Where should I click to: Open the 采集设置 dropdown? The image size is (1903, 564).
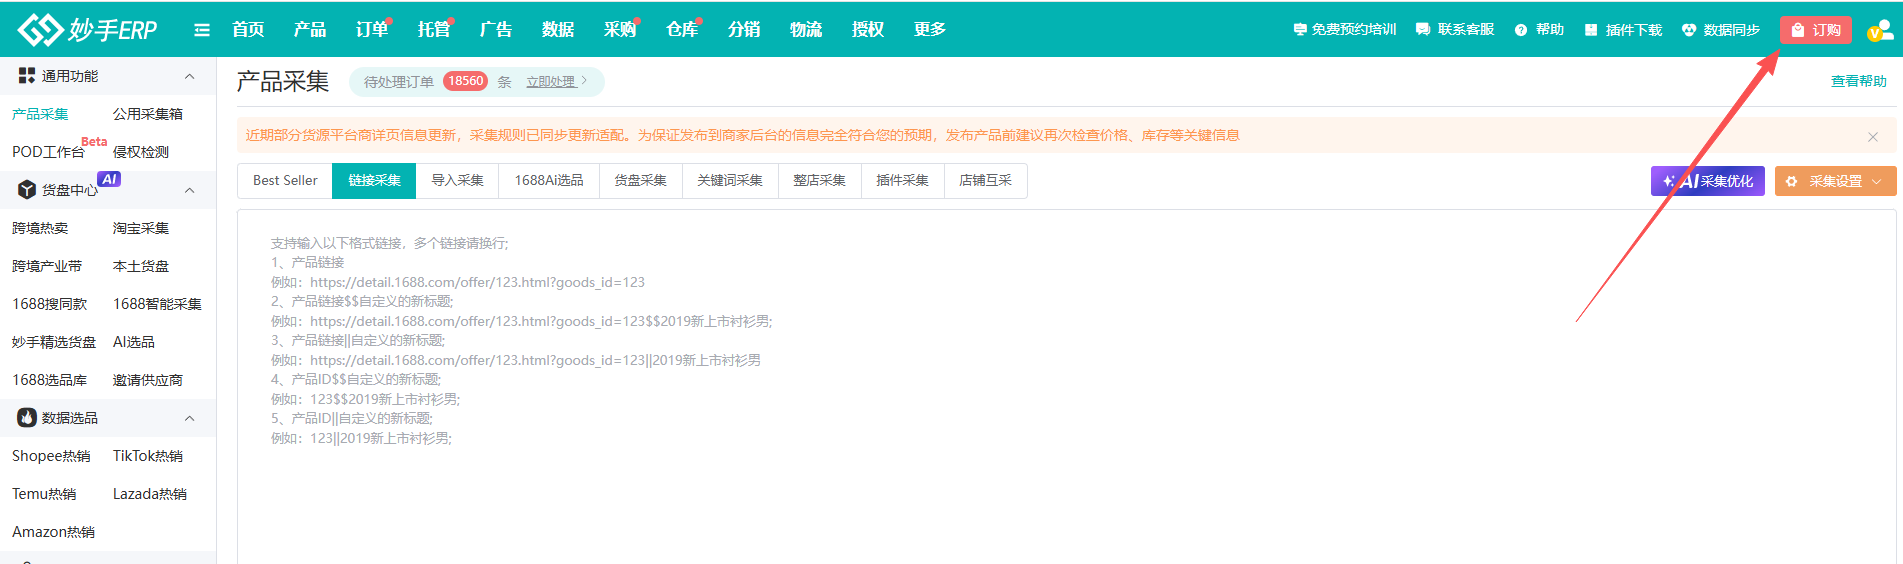pyautogui.click(x=1835, y=181)
